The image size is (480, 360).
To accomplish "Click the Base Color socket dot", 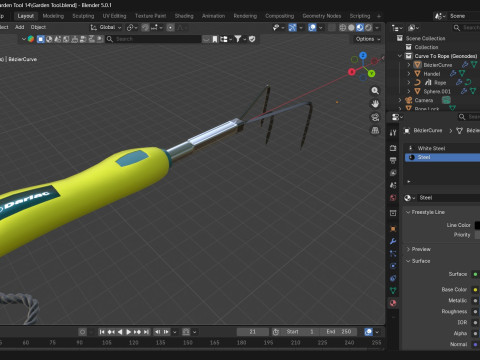I will pos(475,290).
